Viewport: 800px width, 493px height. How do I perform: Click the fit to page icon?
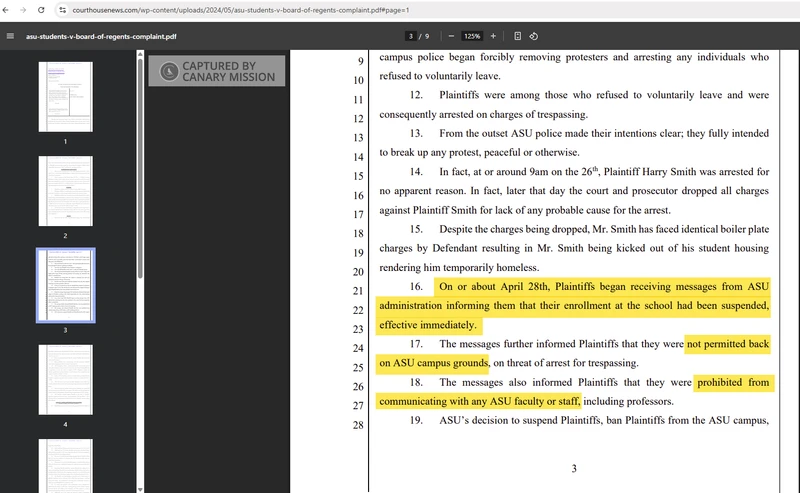point(518,36)
